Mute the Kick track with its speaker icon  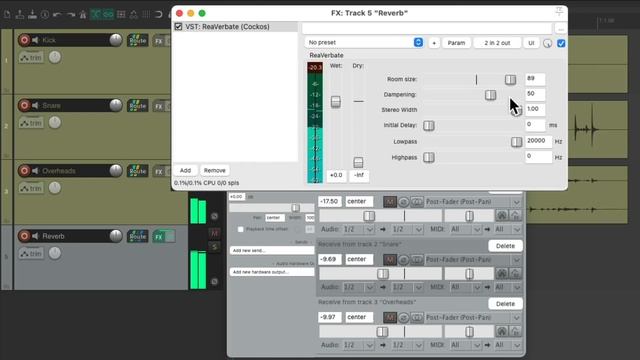(36, 40)
